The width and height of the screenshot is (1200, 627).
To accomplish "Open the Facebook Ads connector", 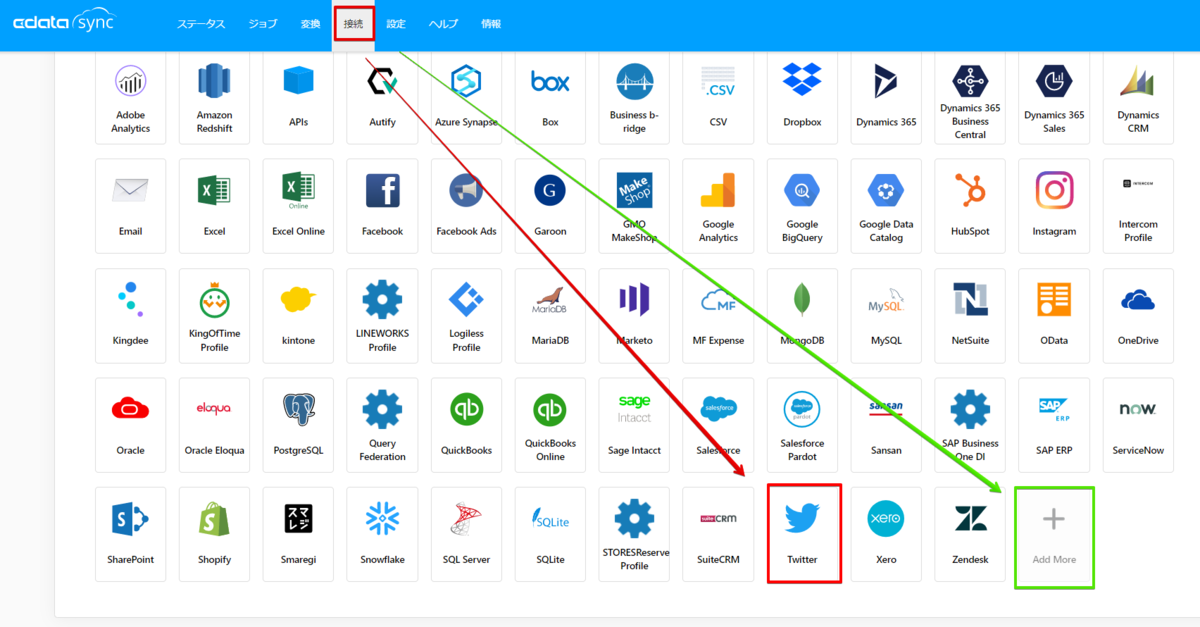I will point(467,206).
